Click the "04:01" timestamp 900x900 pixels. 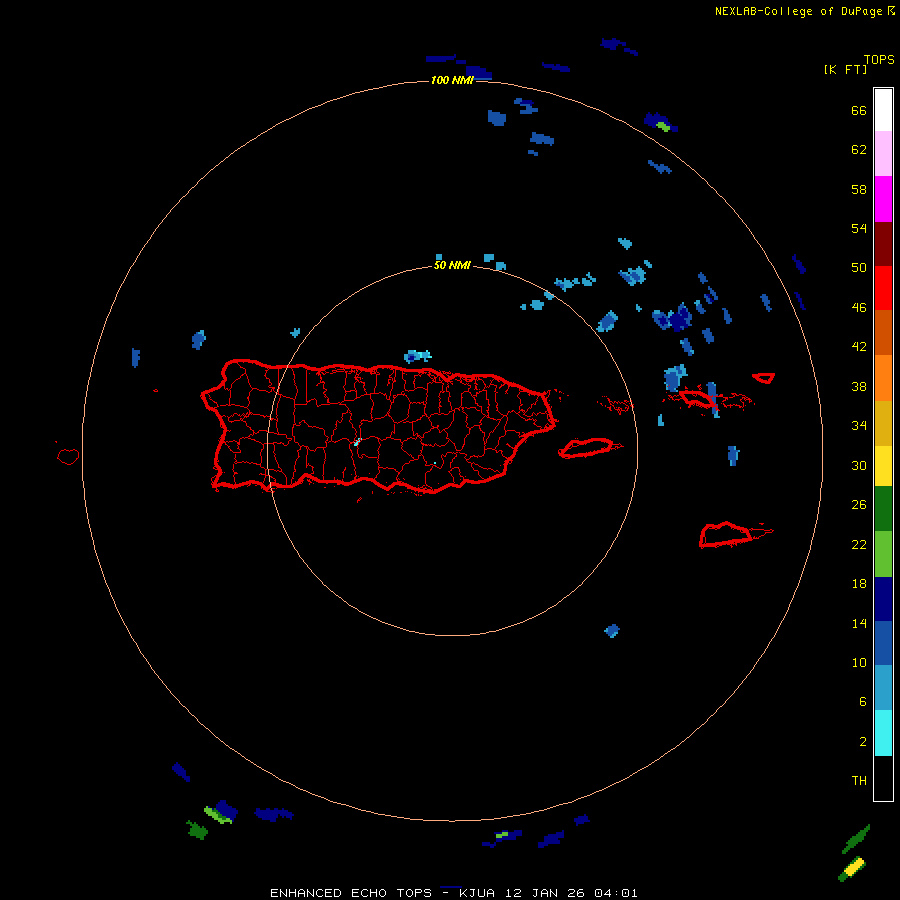pos(616,893)
